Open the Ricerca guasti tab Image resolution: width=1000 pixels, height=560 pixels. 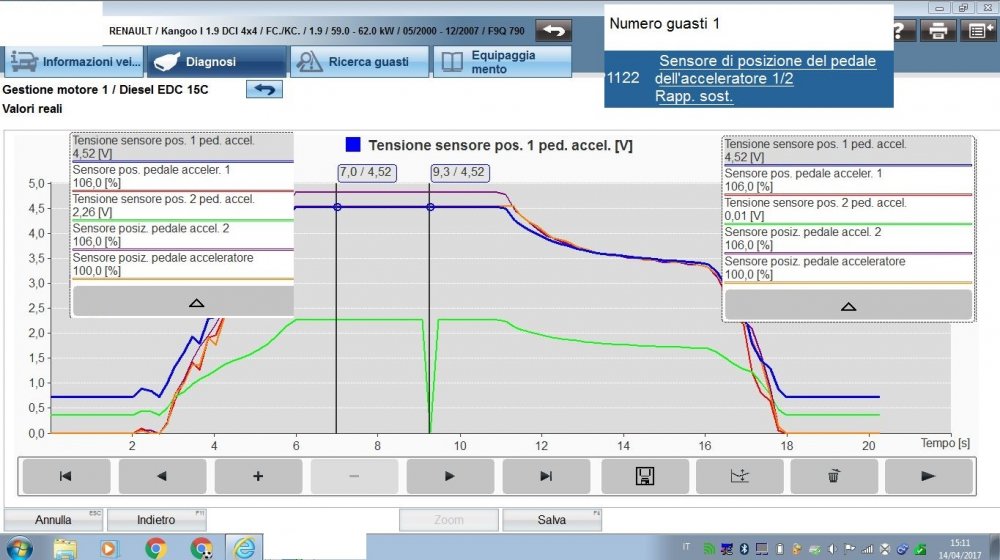pyautogui.click(x=359, y=62)
